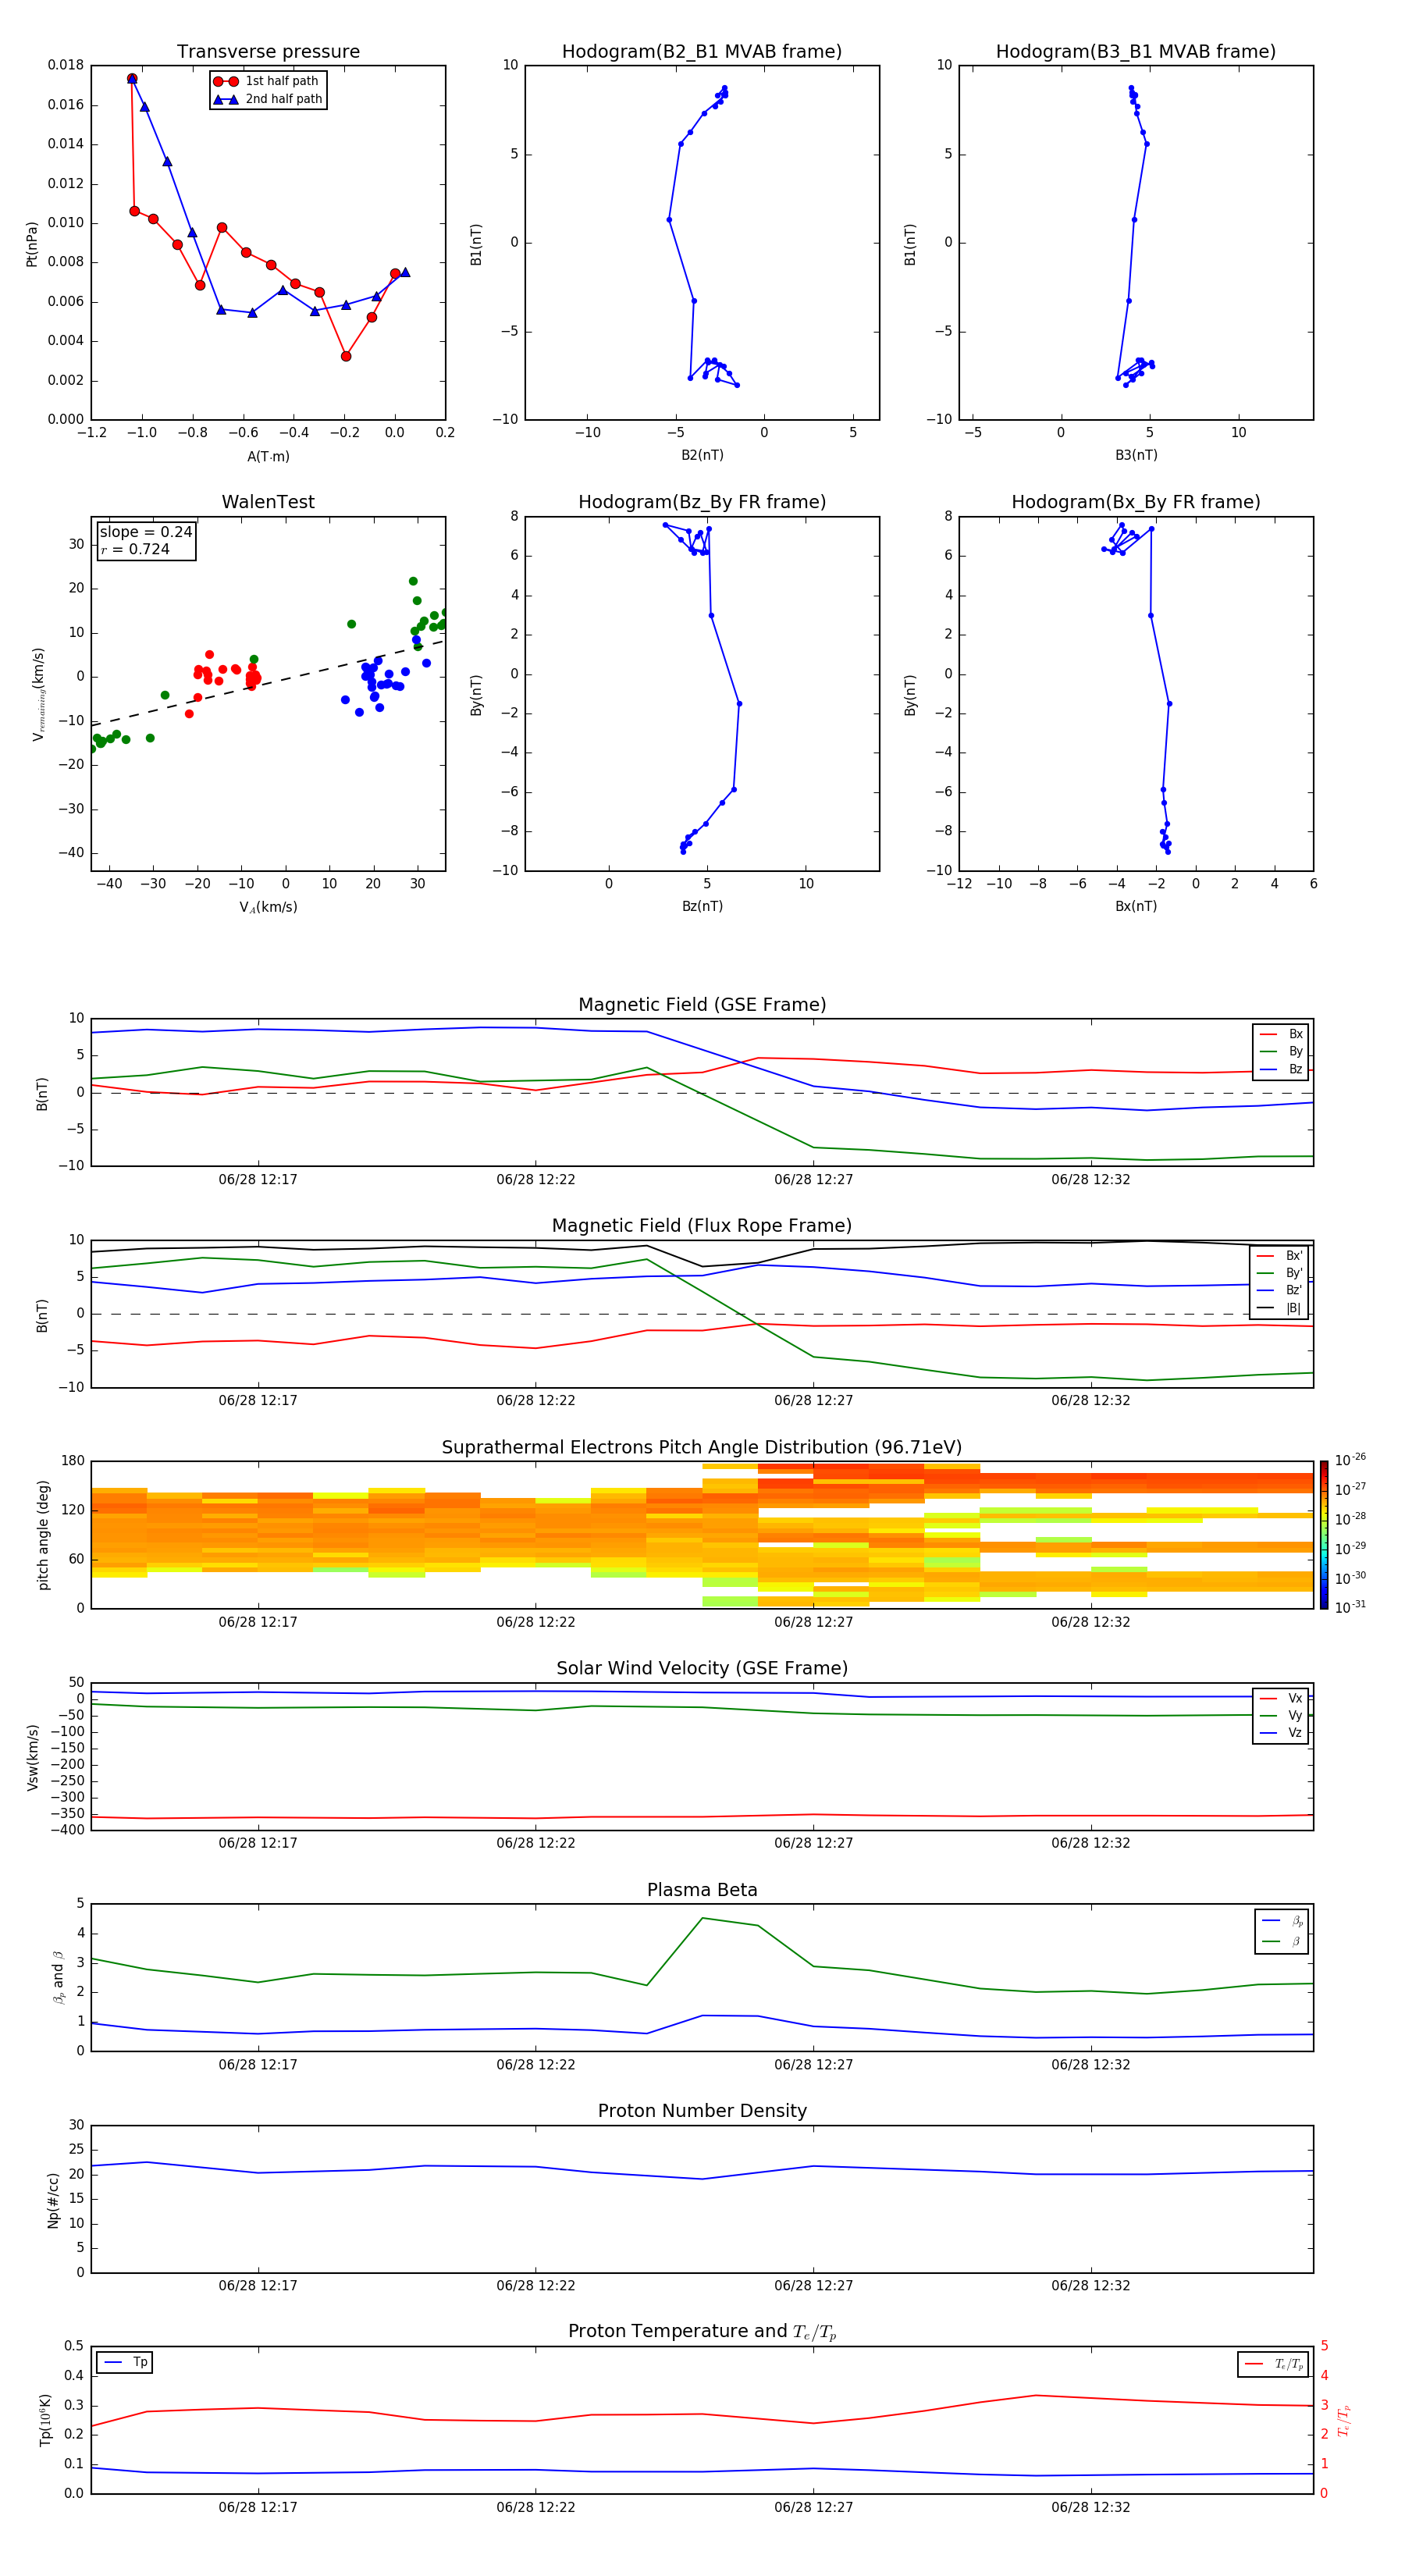This screenshot has height=2576, width=1405.
Task: Click the pitch angle distribution colorbar
Action: coord(1323,1534)
